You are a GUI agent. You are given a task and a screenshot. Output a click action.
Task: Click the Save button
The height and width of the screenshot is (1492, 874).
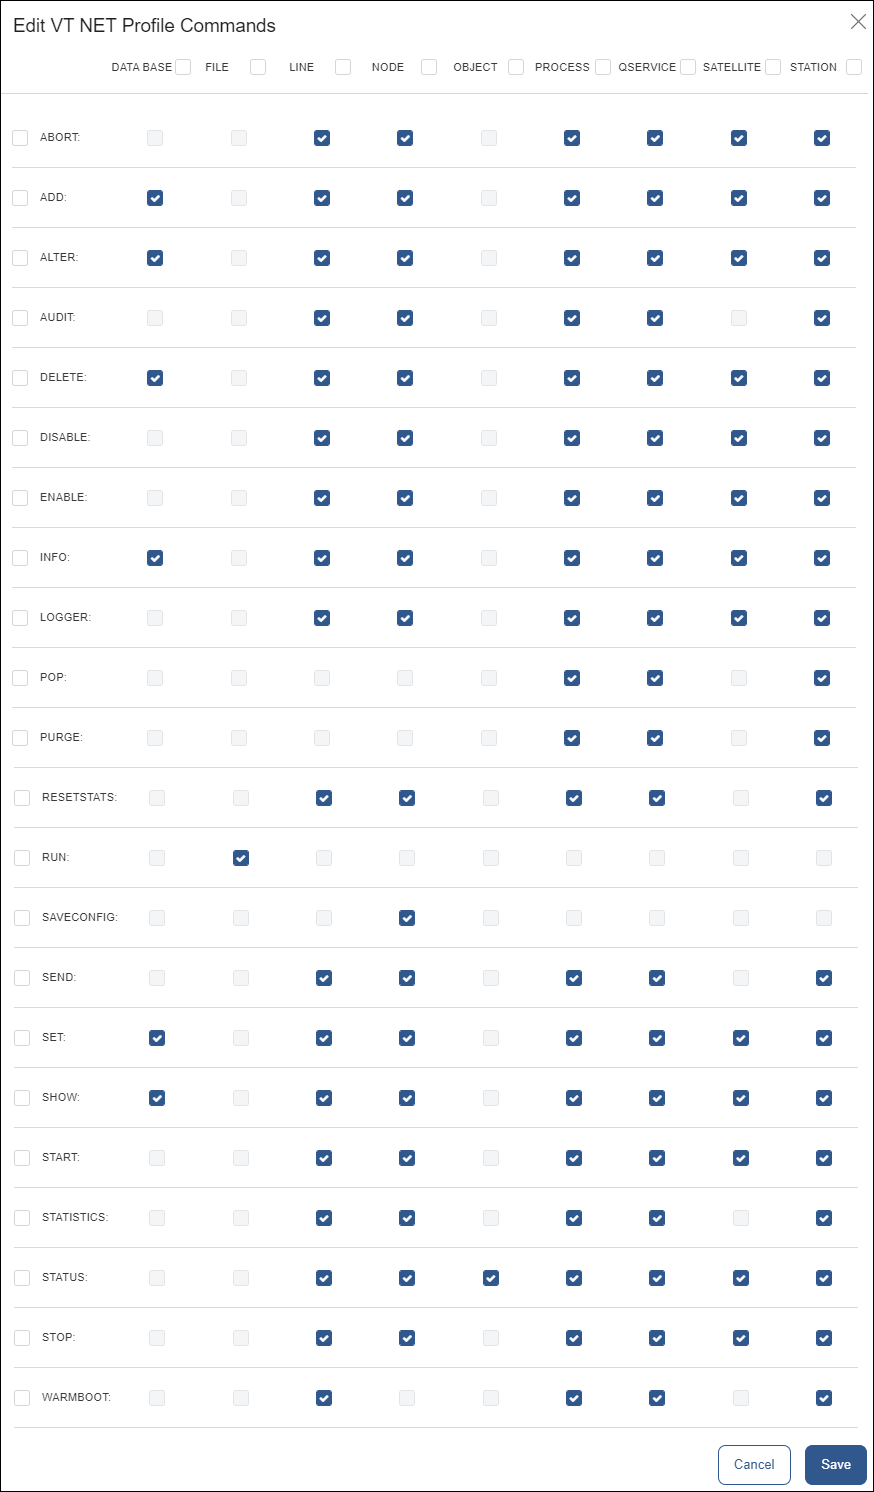(835, 1464)
